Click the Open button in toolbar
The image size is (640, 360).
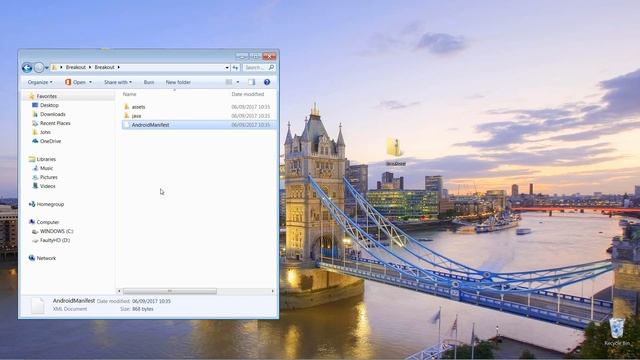point(76,82)
